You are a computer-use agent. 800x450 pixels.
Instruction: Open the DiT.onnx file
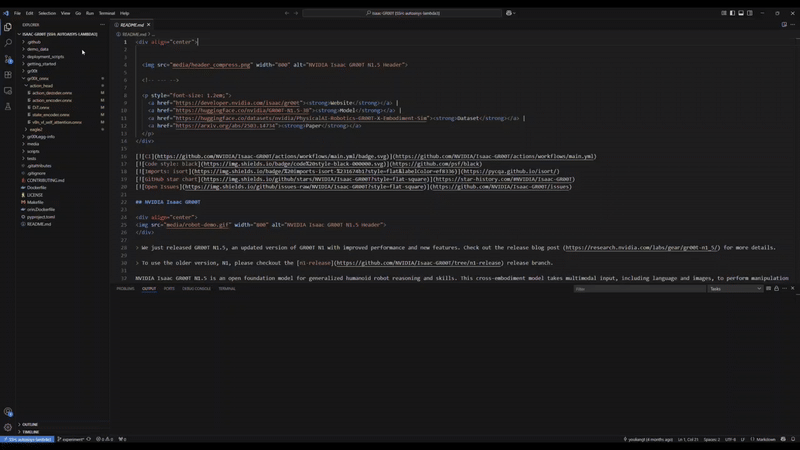(x=41, y=108)
